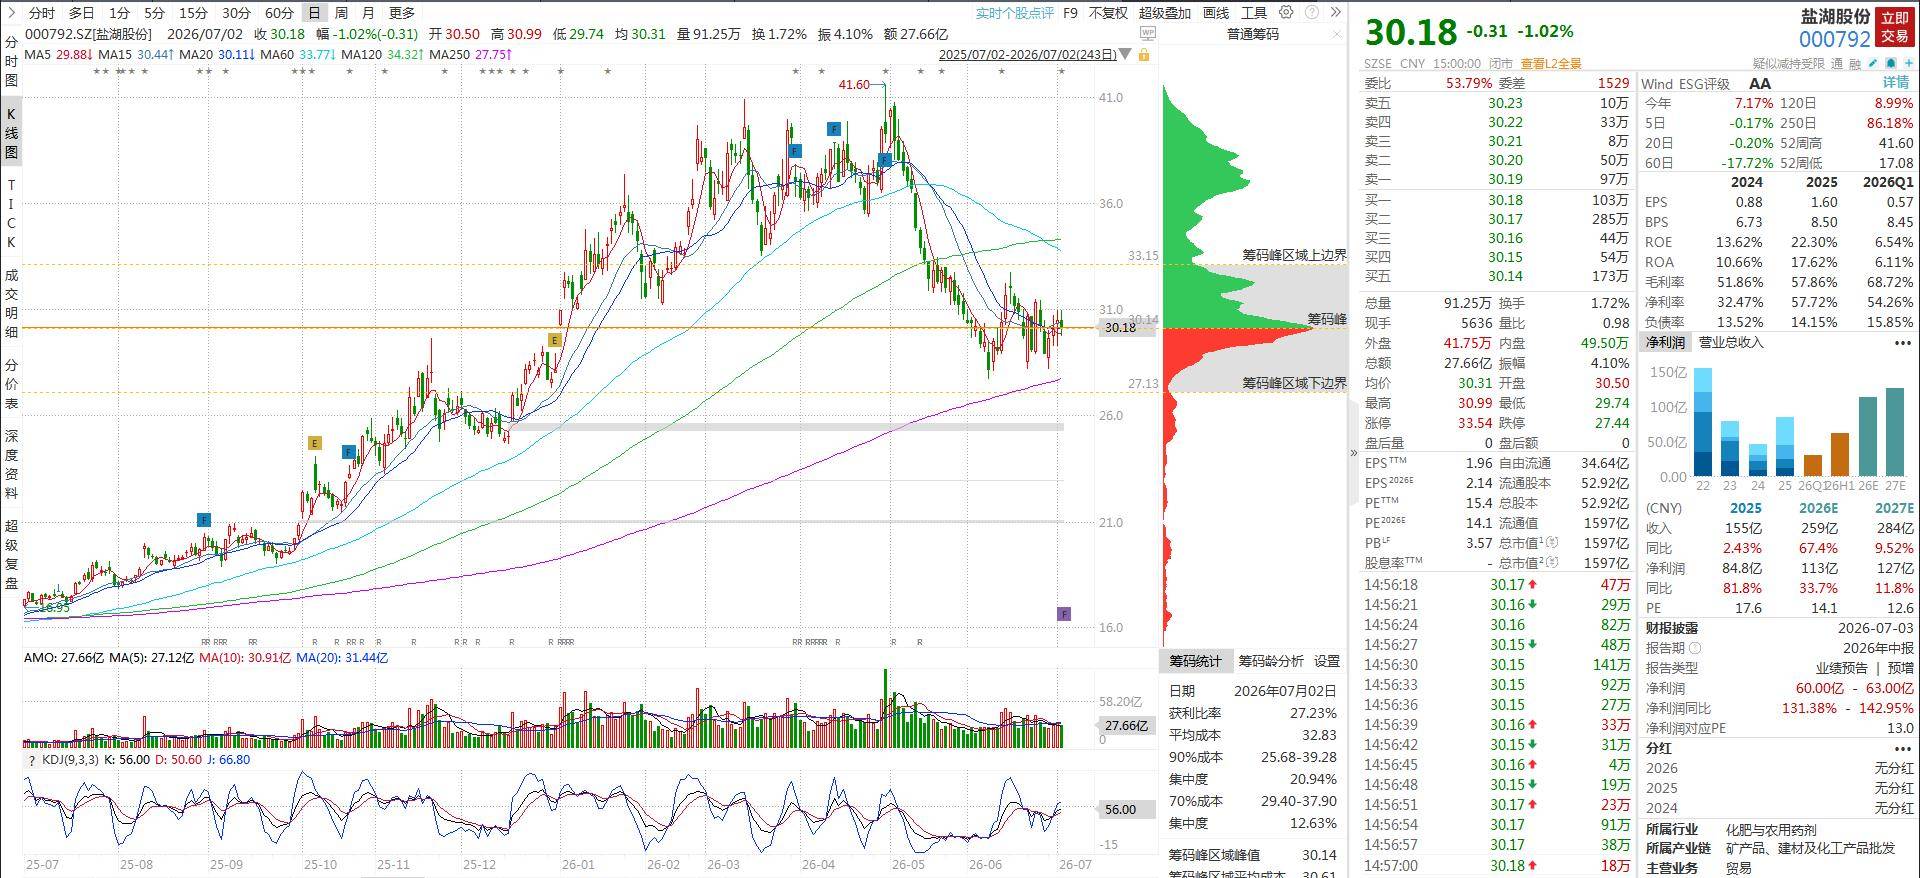Click the purple F marker on chart

pyautogui.click(x=1064, y=614)
